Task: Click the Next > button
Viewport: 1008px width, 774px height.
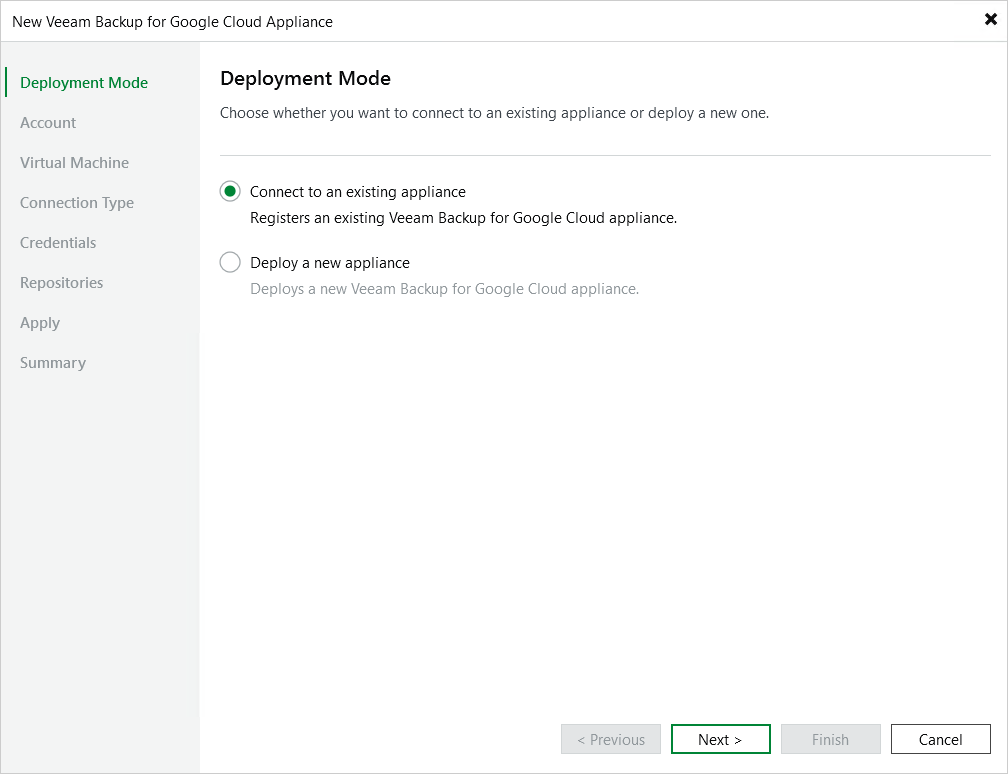Action: (721, 739)
